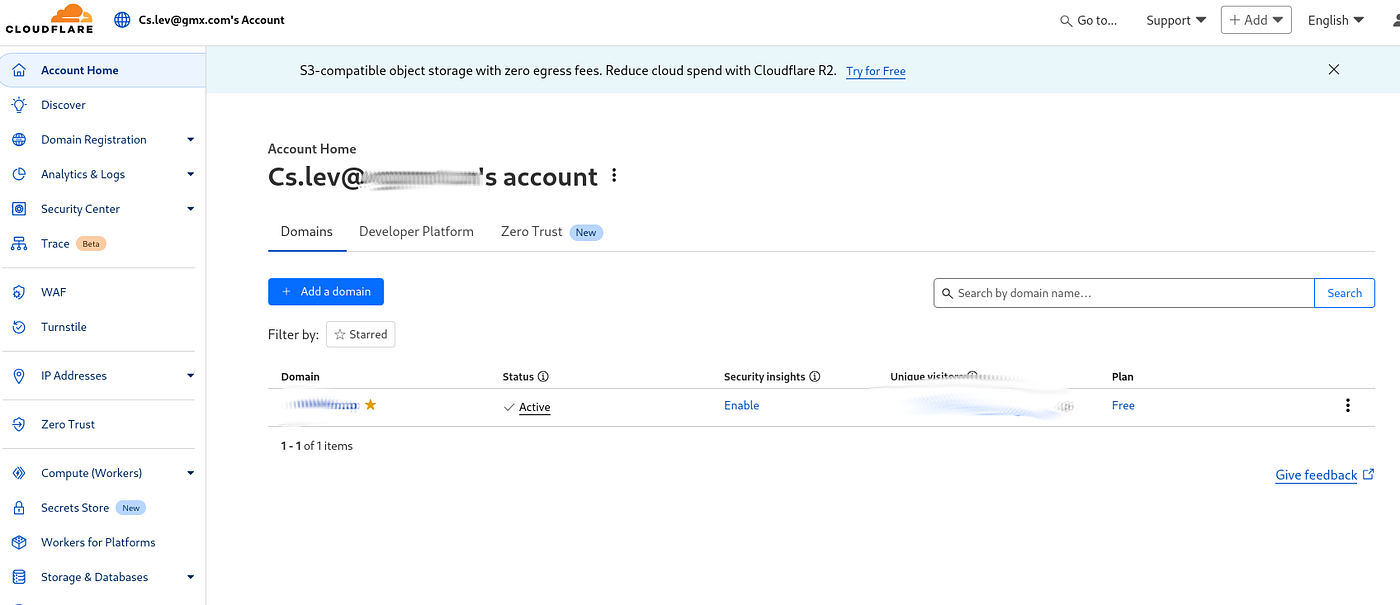Expand the Storage & Databases submenu arrow
The width and height of the screenshot is (1400, 605).
pos(190,577)
